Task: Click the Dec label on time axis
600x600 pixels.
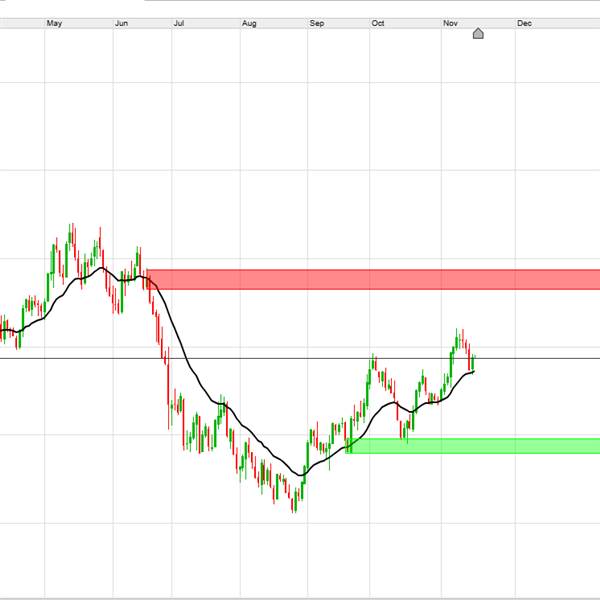Action: (x=524, y=23)
